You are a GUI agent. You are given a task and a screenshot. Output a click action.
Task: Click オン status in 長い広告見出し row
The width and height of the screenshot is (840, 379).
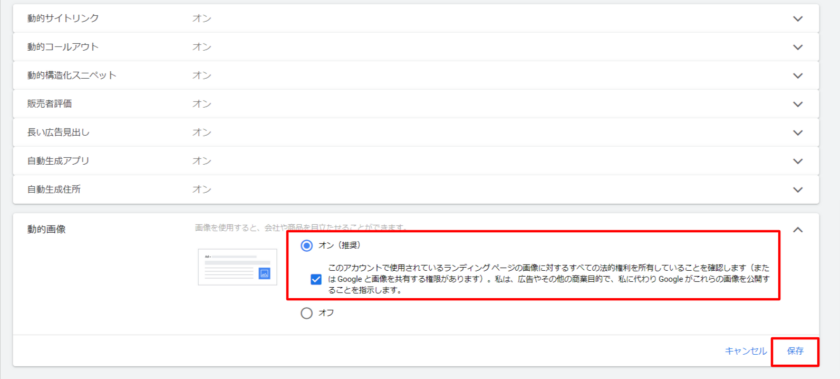tap(202, 132)
